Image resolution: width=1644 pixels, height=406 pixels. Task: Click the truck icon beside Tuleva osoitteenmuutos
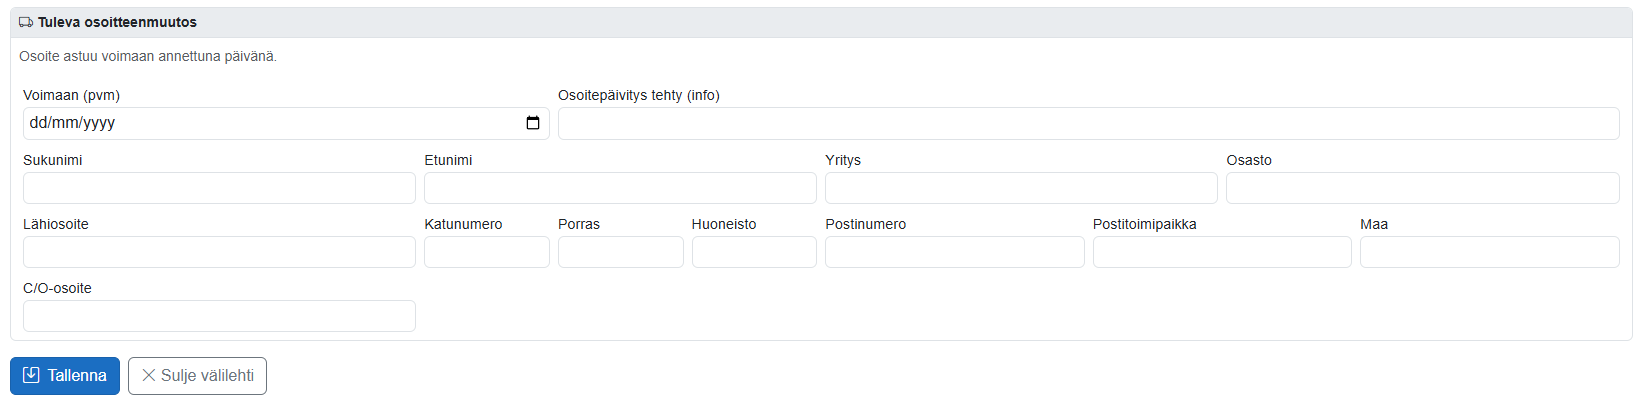pos(26,22)
